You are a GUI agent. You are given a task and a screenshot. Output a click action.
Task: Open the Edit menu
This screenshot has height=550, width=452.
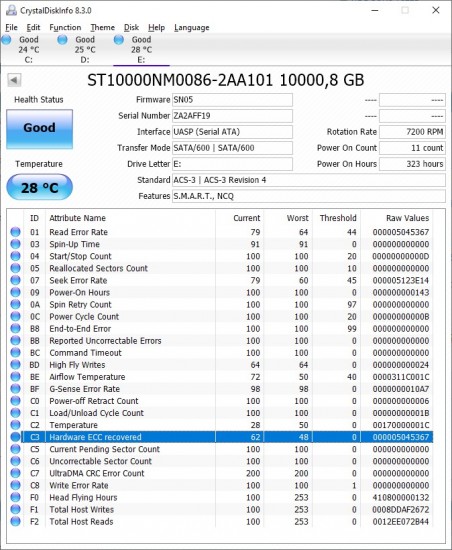coord(33,27)
